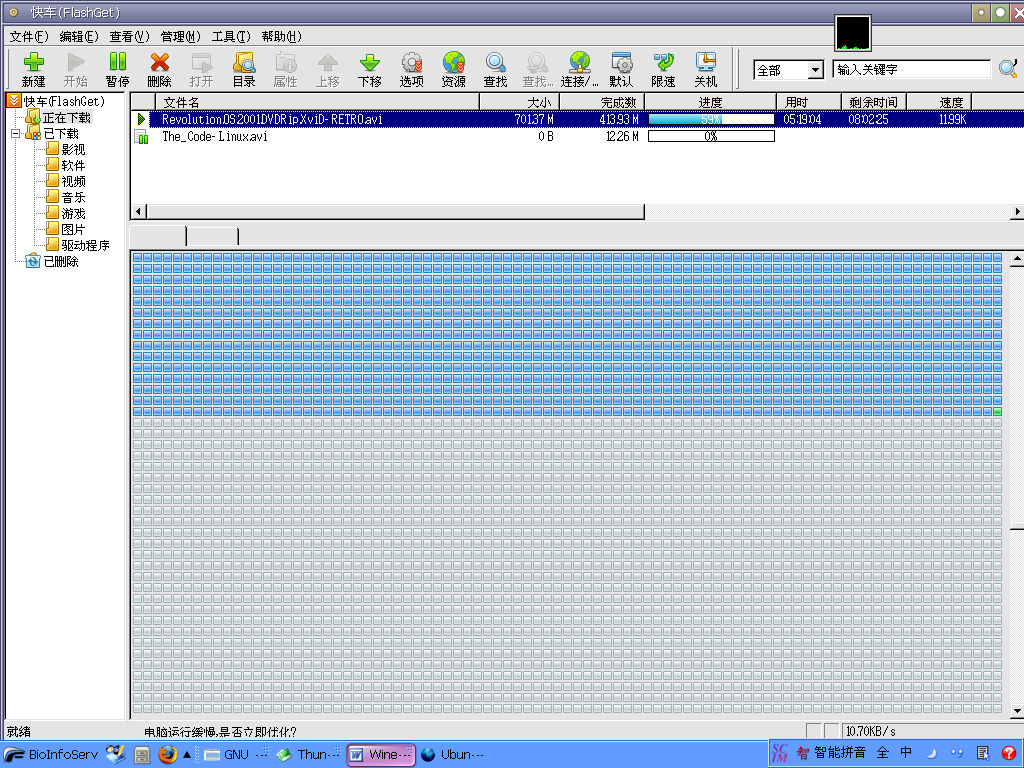Screen dimensions: 1024x768
Task: Click the active 查找 (Find) magnifier icon
Action: (496, 63)
